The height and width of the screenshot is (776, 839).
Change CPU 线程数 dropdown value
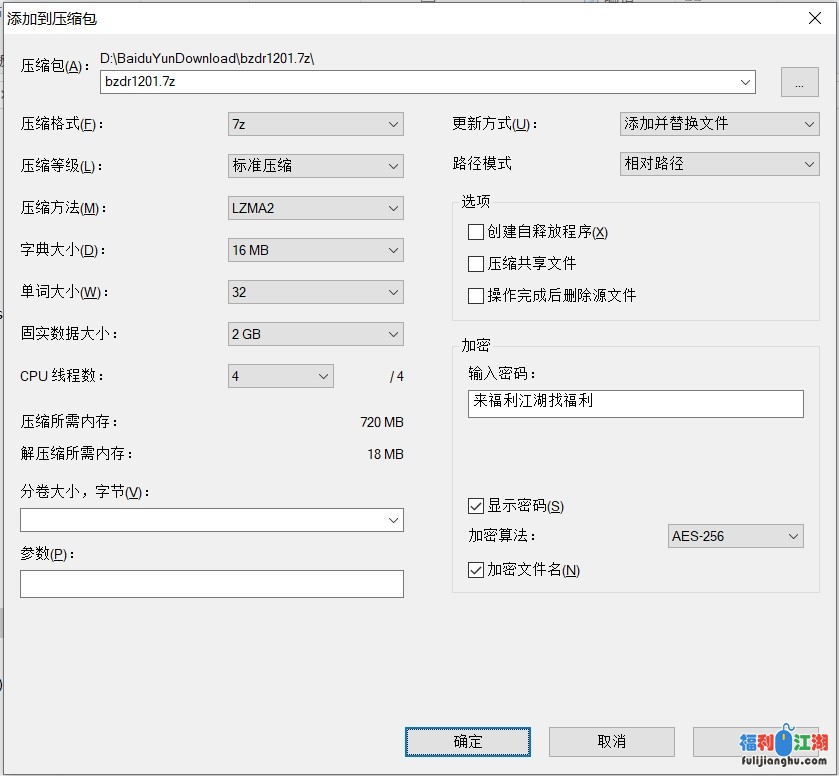pos(280,376)
